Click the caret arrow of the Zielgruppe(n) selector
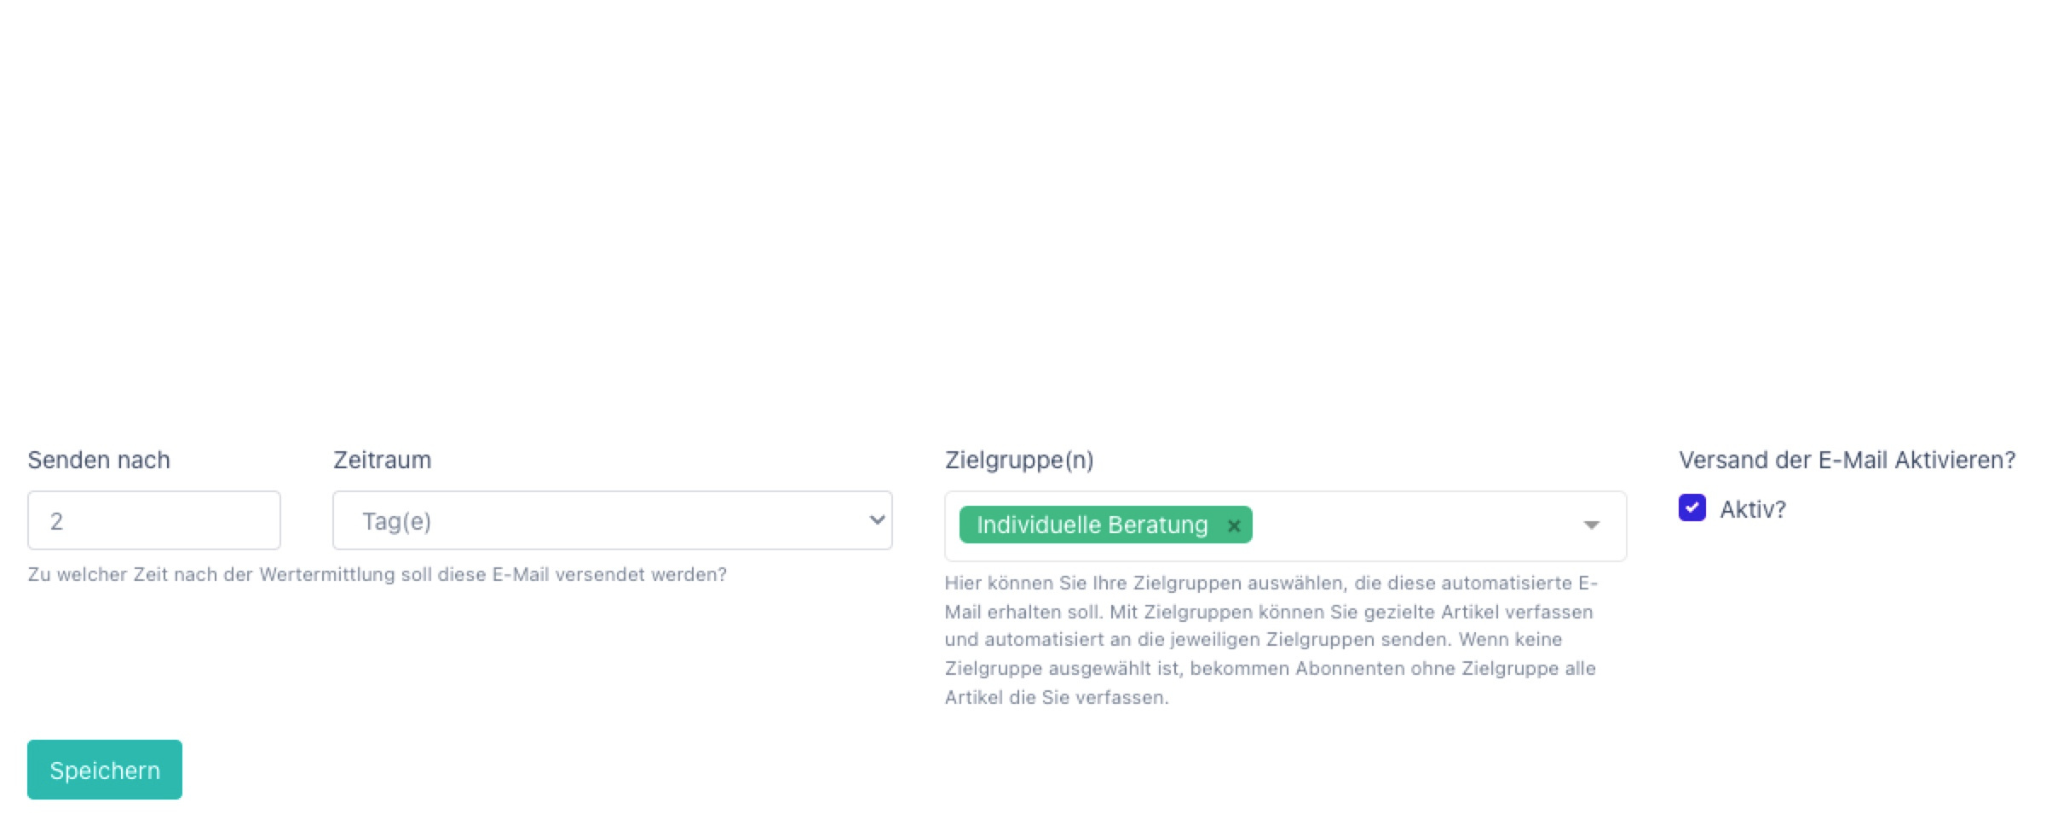Viewport: 2052px width, 834px height. (x=1593, y=525)
